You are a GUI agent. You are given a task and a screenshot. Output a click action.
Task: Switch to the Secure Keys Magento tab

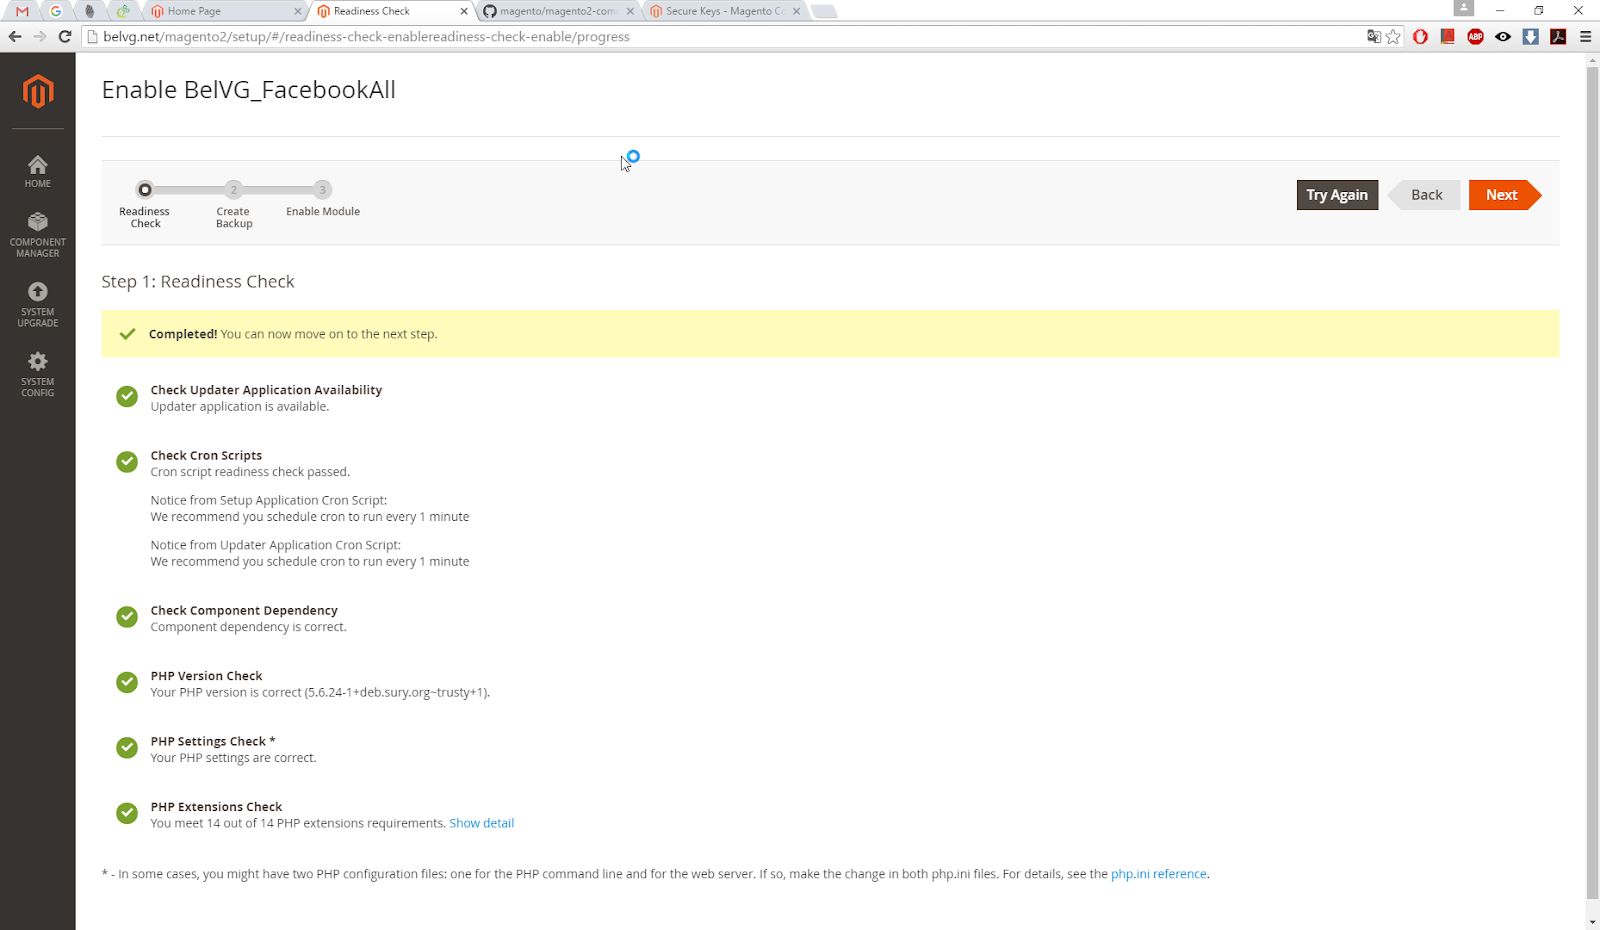tap(725, 11)
